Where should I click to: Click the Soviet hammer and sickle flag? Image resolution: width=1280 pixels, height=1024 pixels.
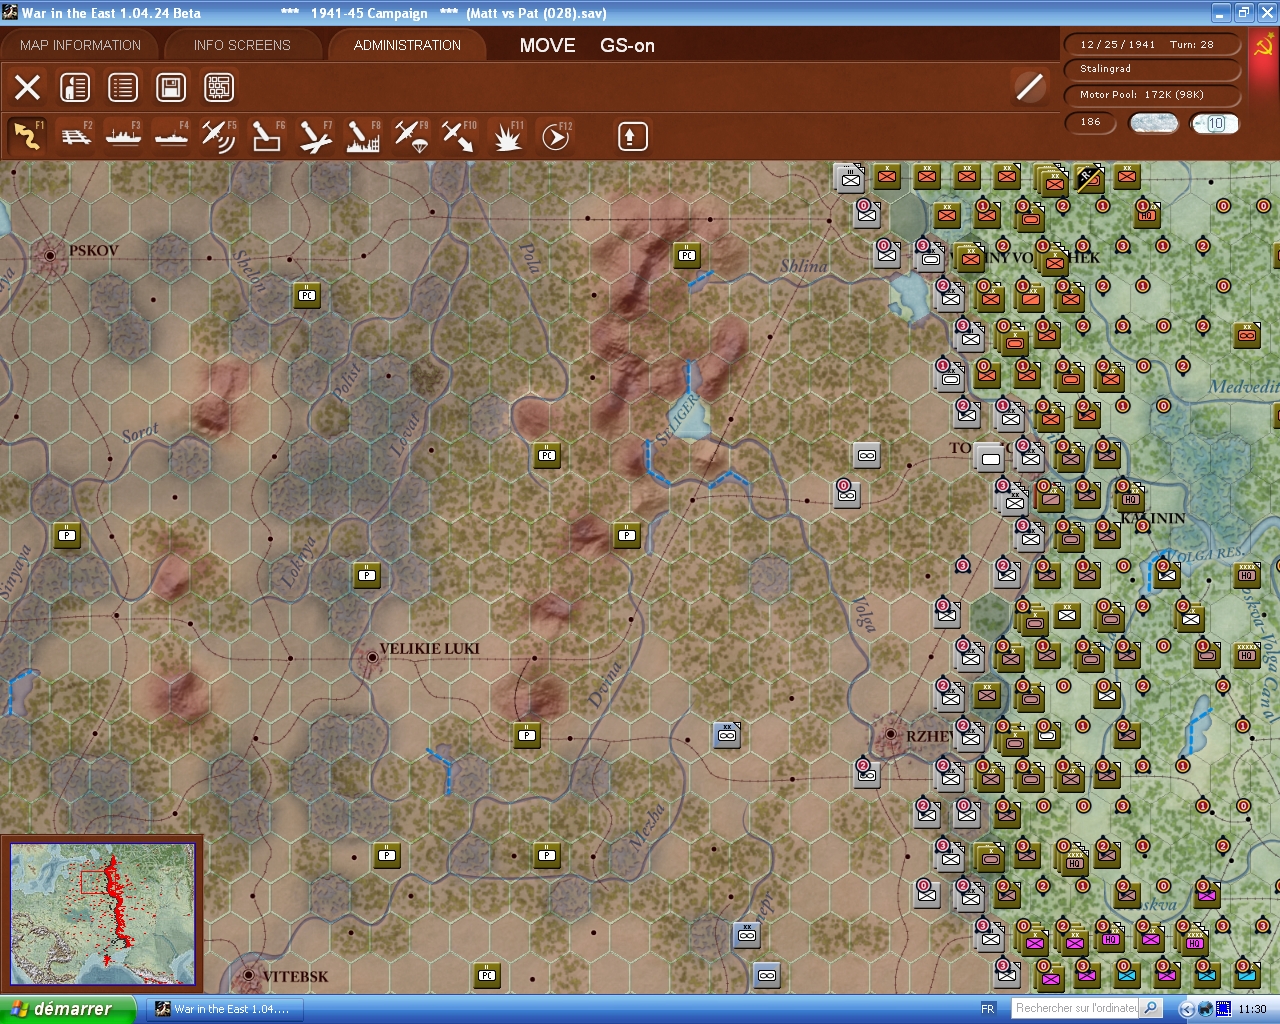1264,46
